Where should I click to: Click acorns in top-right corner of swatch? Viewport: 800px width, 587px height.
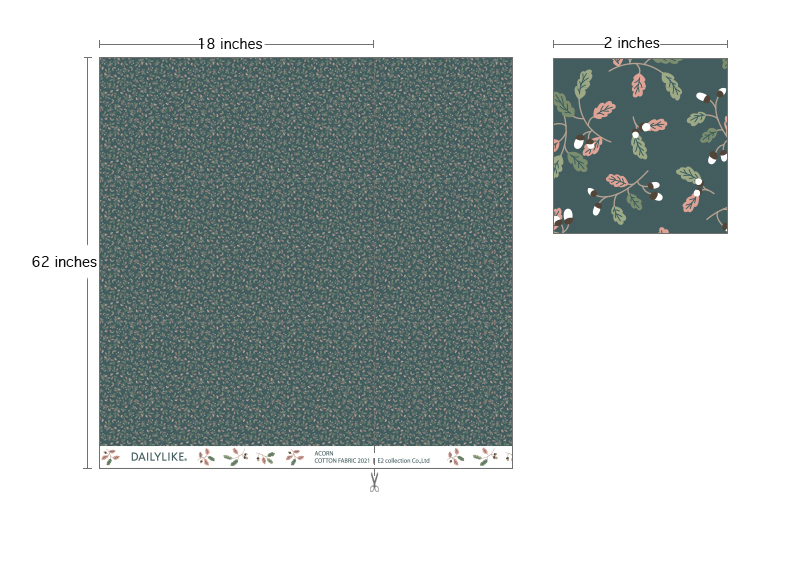tap(714, 97)
